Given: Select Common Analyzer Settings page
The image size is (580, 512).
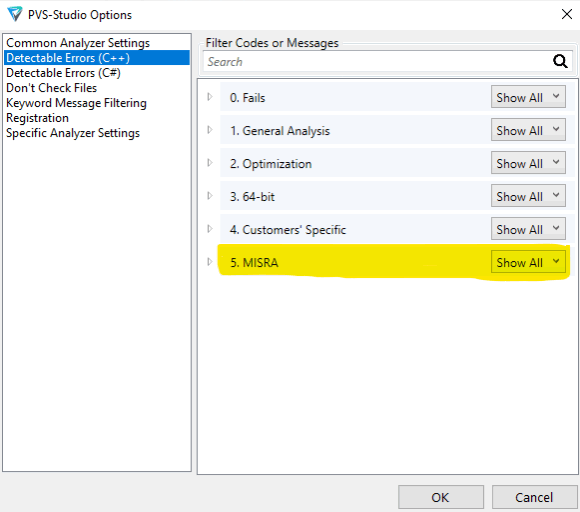Looking at the screenshot, I should point(78,43).
